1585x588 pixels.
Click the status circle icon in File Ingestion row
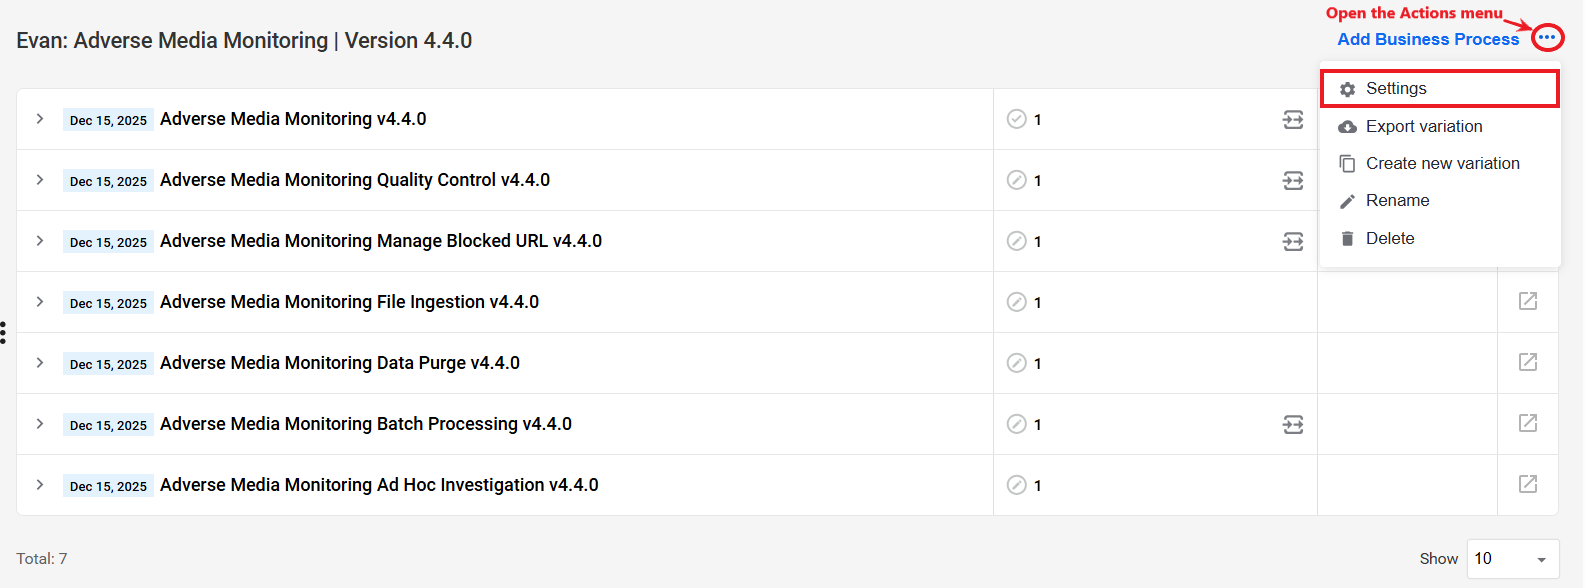[x=1016, y=302]
